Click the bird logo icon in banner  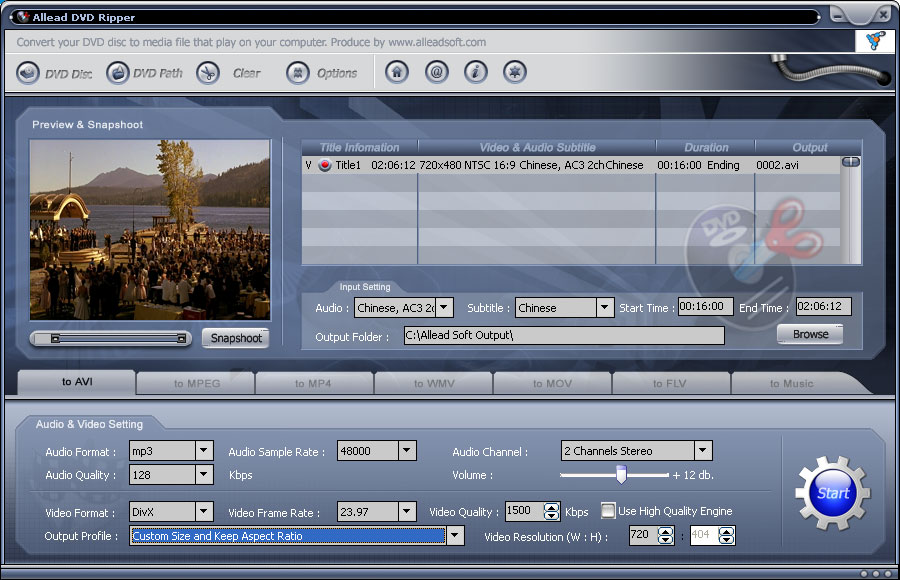click(x=875, y=41)
